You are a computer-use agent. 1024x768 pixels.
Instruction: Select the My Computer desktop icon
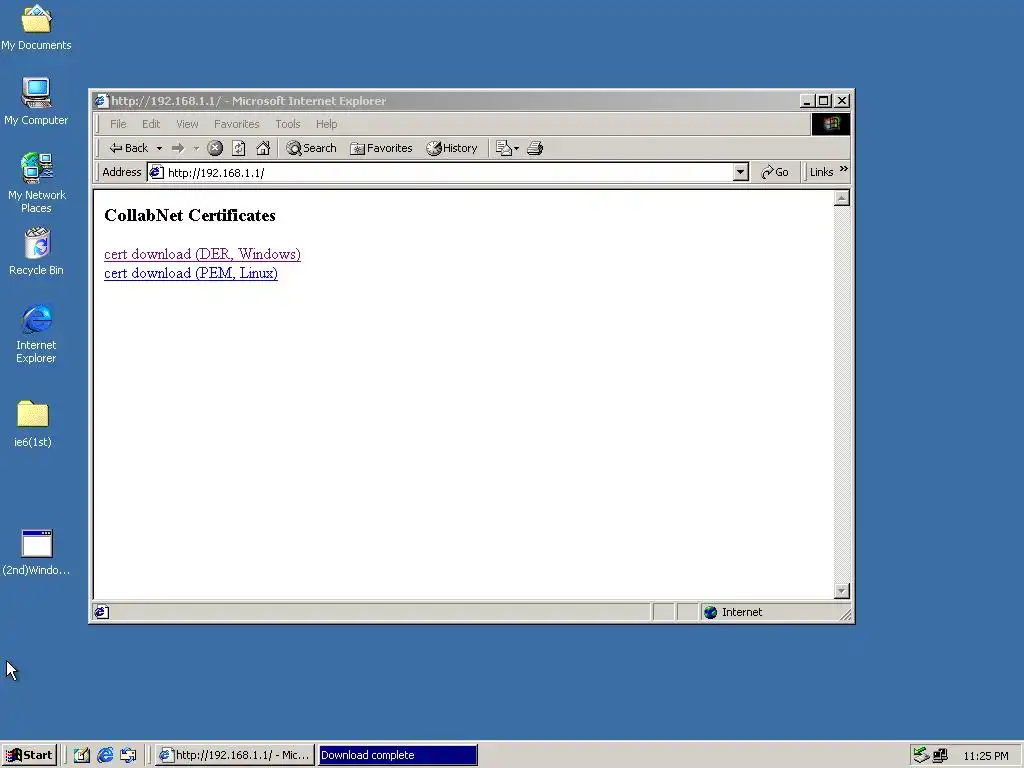36,101
